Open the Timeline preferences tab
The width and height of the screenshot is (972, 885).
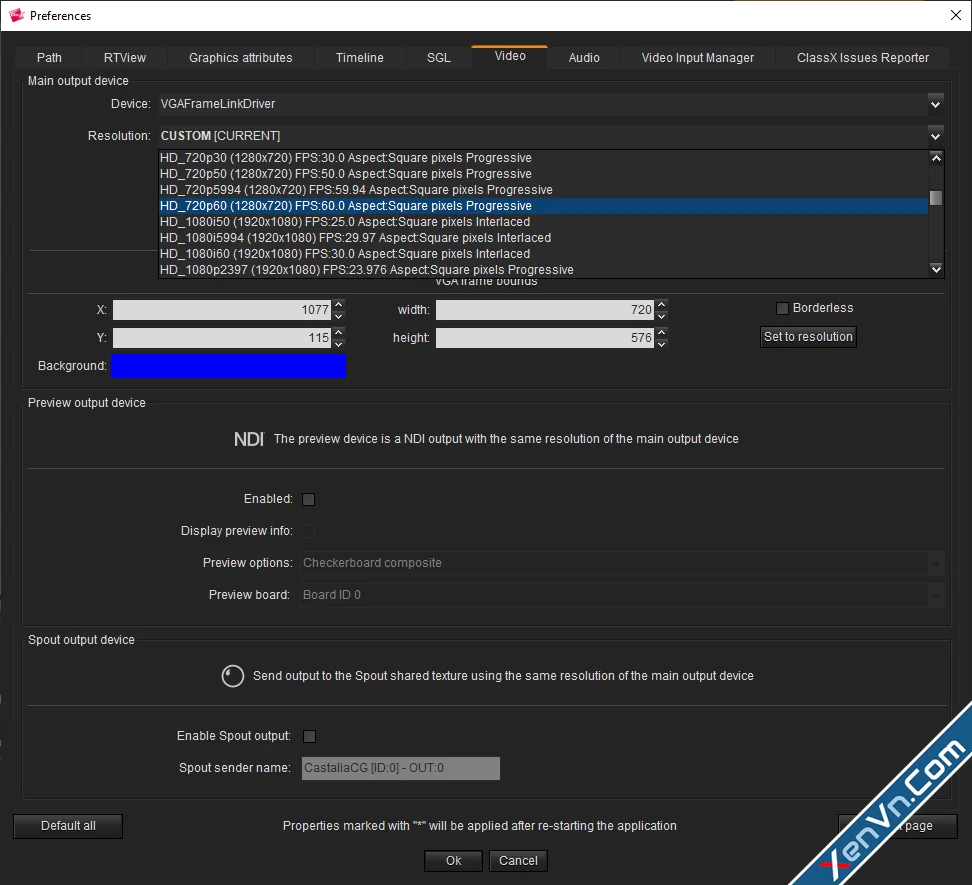[x=360, y=58]
